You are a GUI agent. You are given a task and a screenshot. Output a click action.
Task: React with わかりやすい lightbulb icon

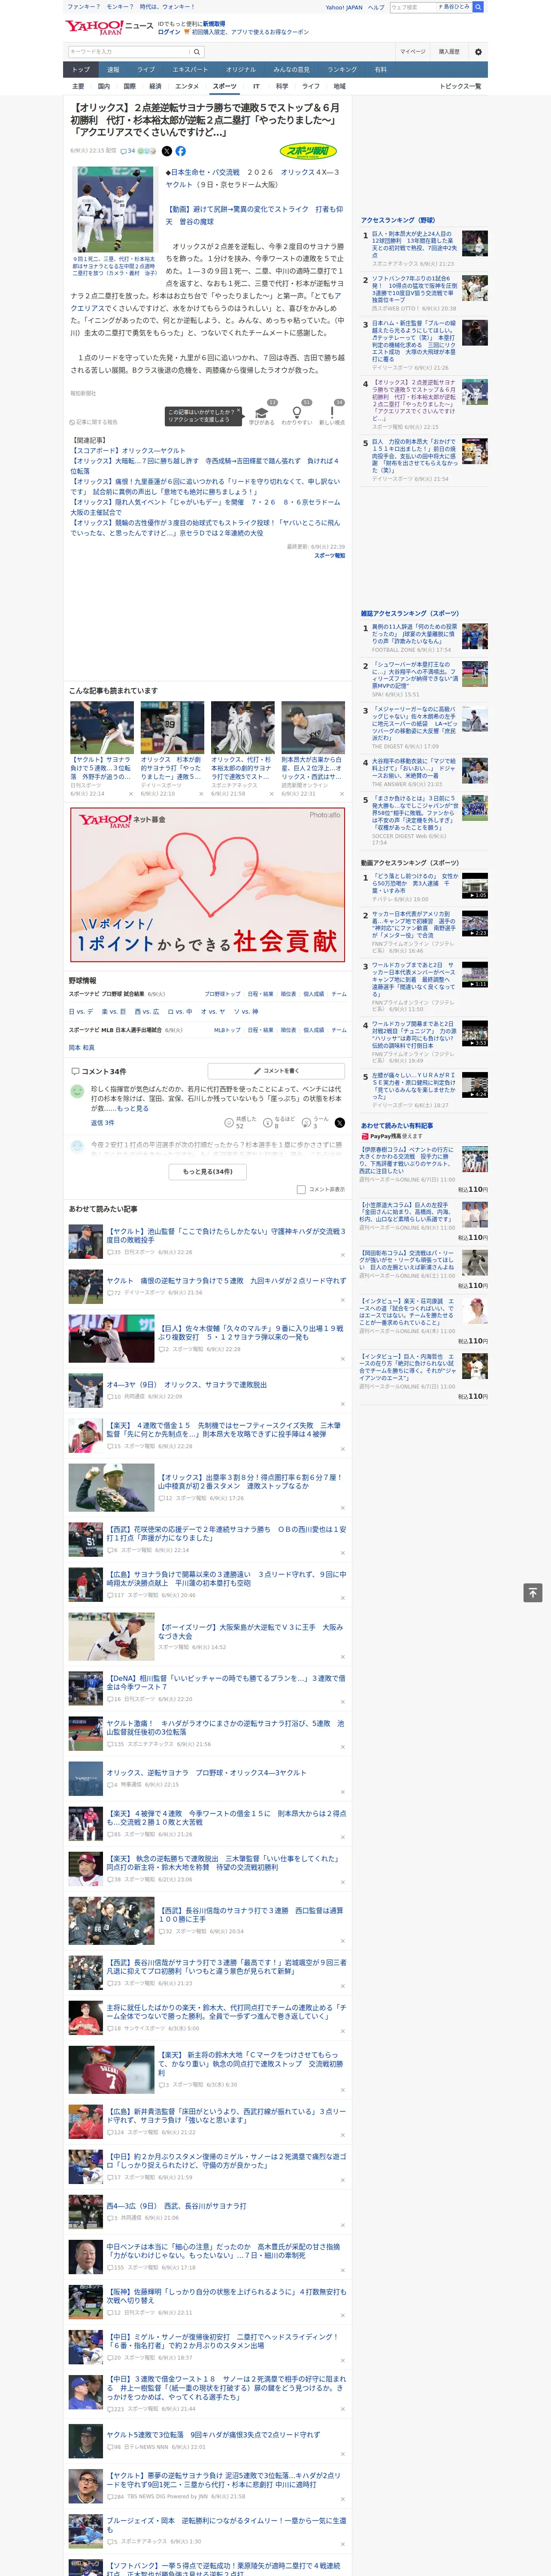[296, 412]
